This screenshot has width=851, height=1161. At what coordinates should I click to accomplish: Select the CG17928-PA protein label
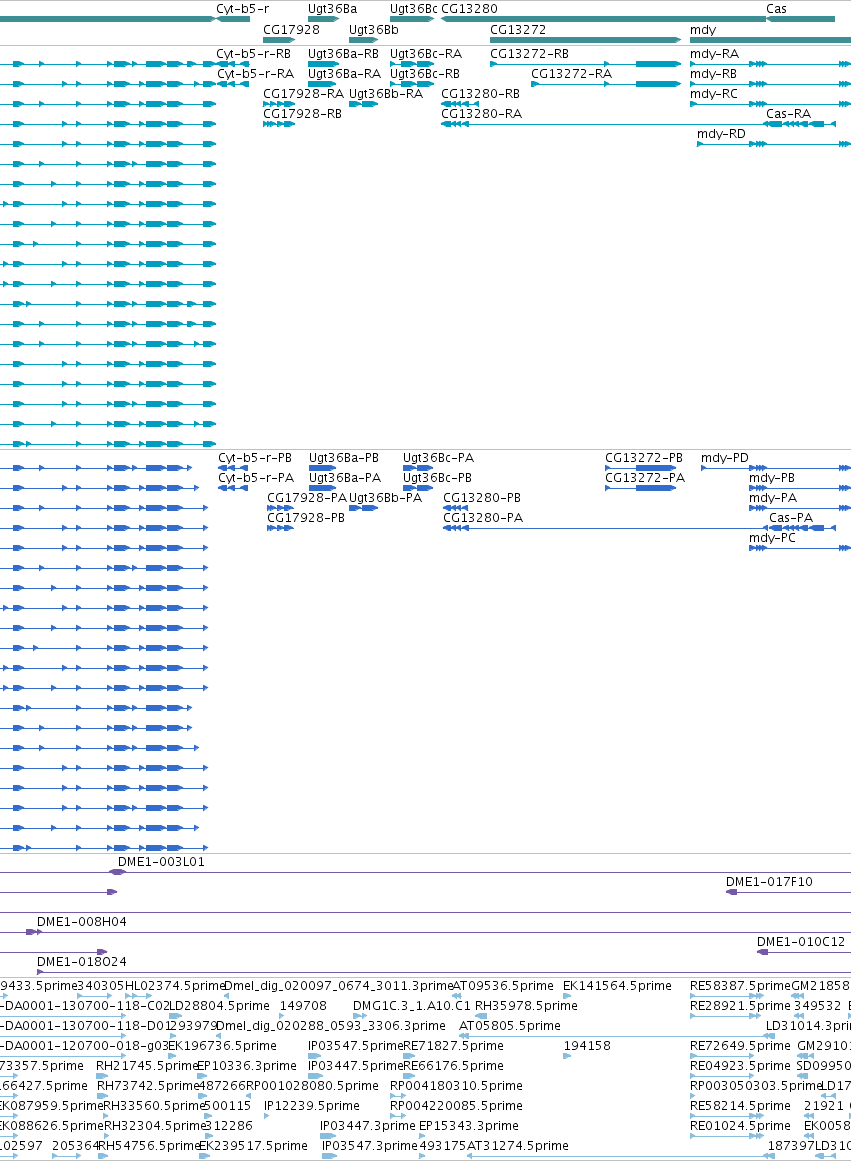pos(307,498)
